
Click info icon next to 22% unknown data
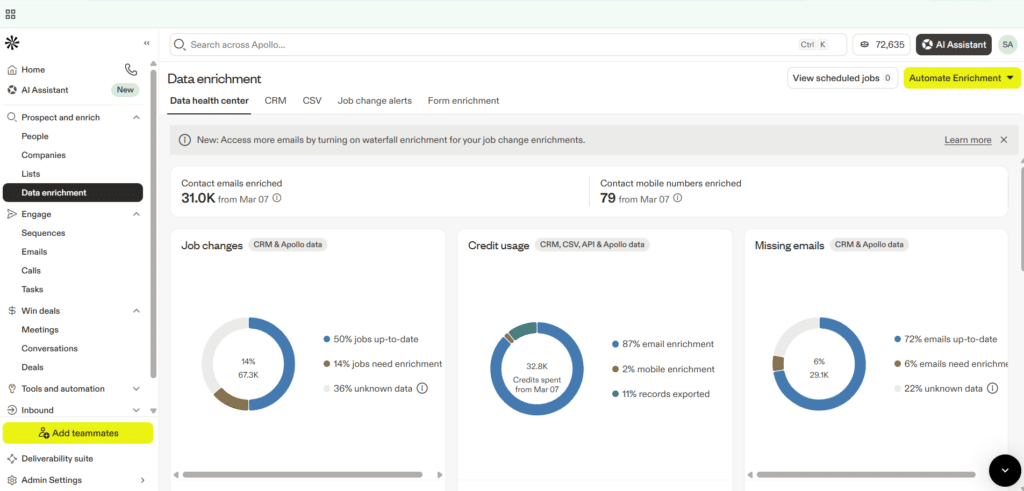[992, 388]
